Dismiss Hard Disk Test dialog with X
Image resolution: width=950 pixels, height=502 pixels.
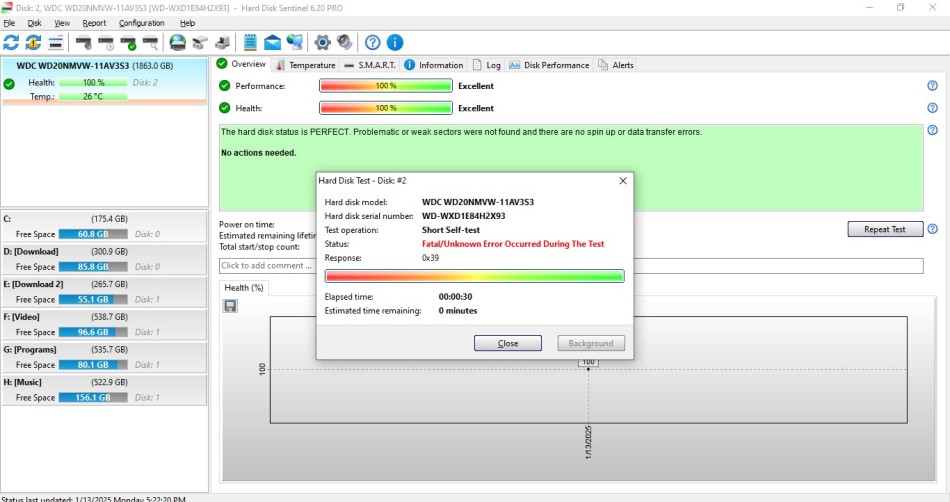pos(623,180)
